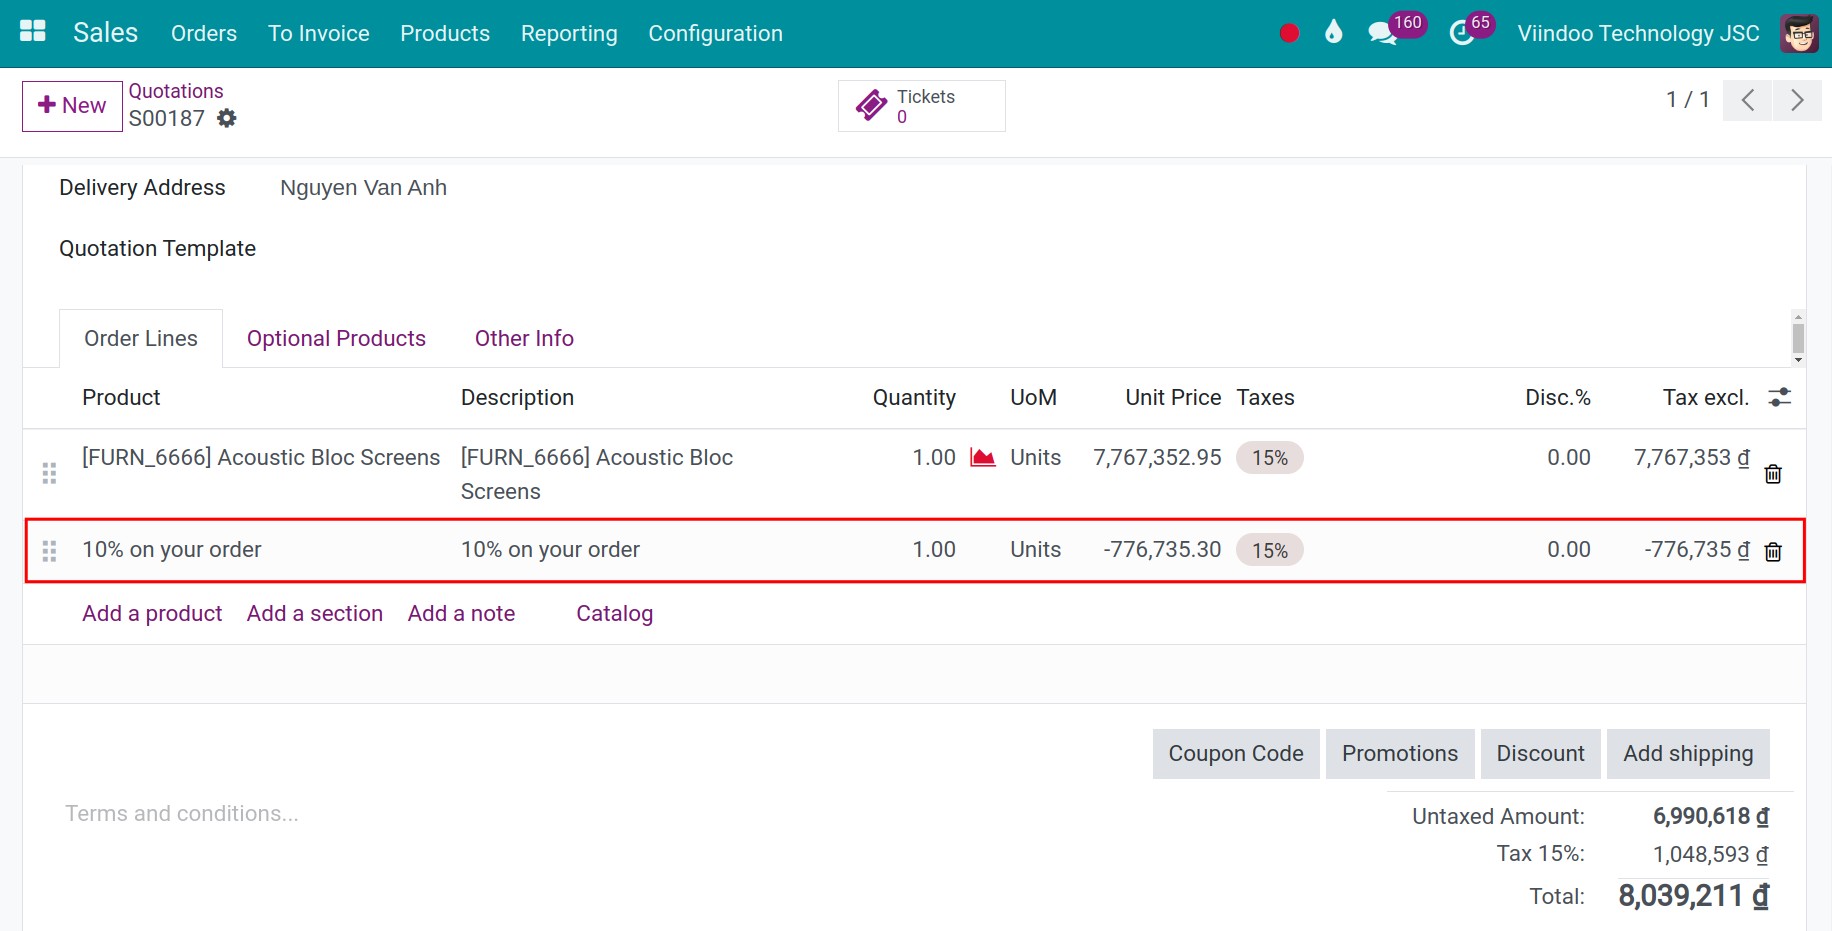Click the Add shipping button
Image resolution: width=1832 pixels, height=931 pixels.
point(1688,753)
